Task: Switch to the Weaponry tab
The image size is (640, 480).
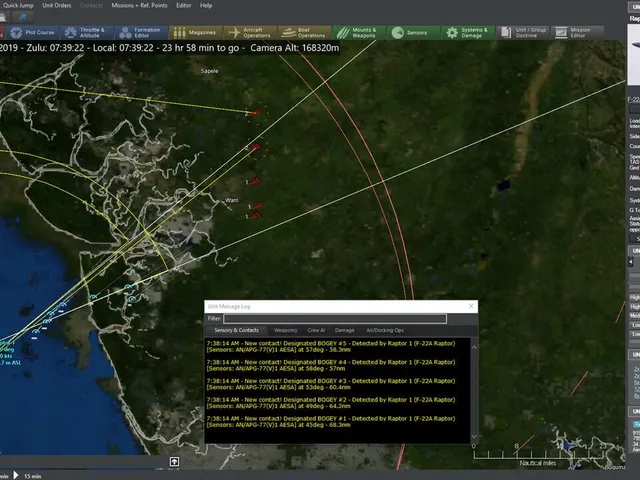Action: 285,330
